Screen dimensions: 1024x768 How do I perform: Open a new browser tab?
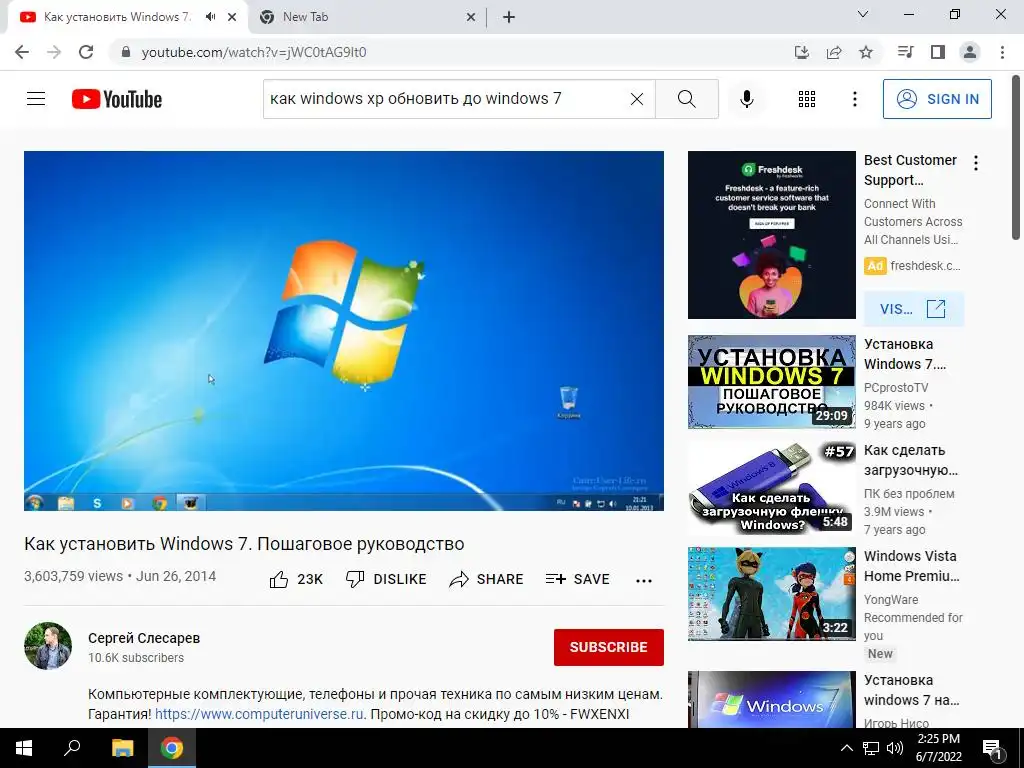(x=509, y=18)
